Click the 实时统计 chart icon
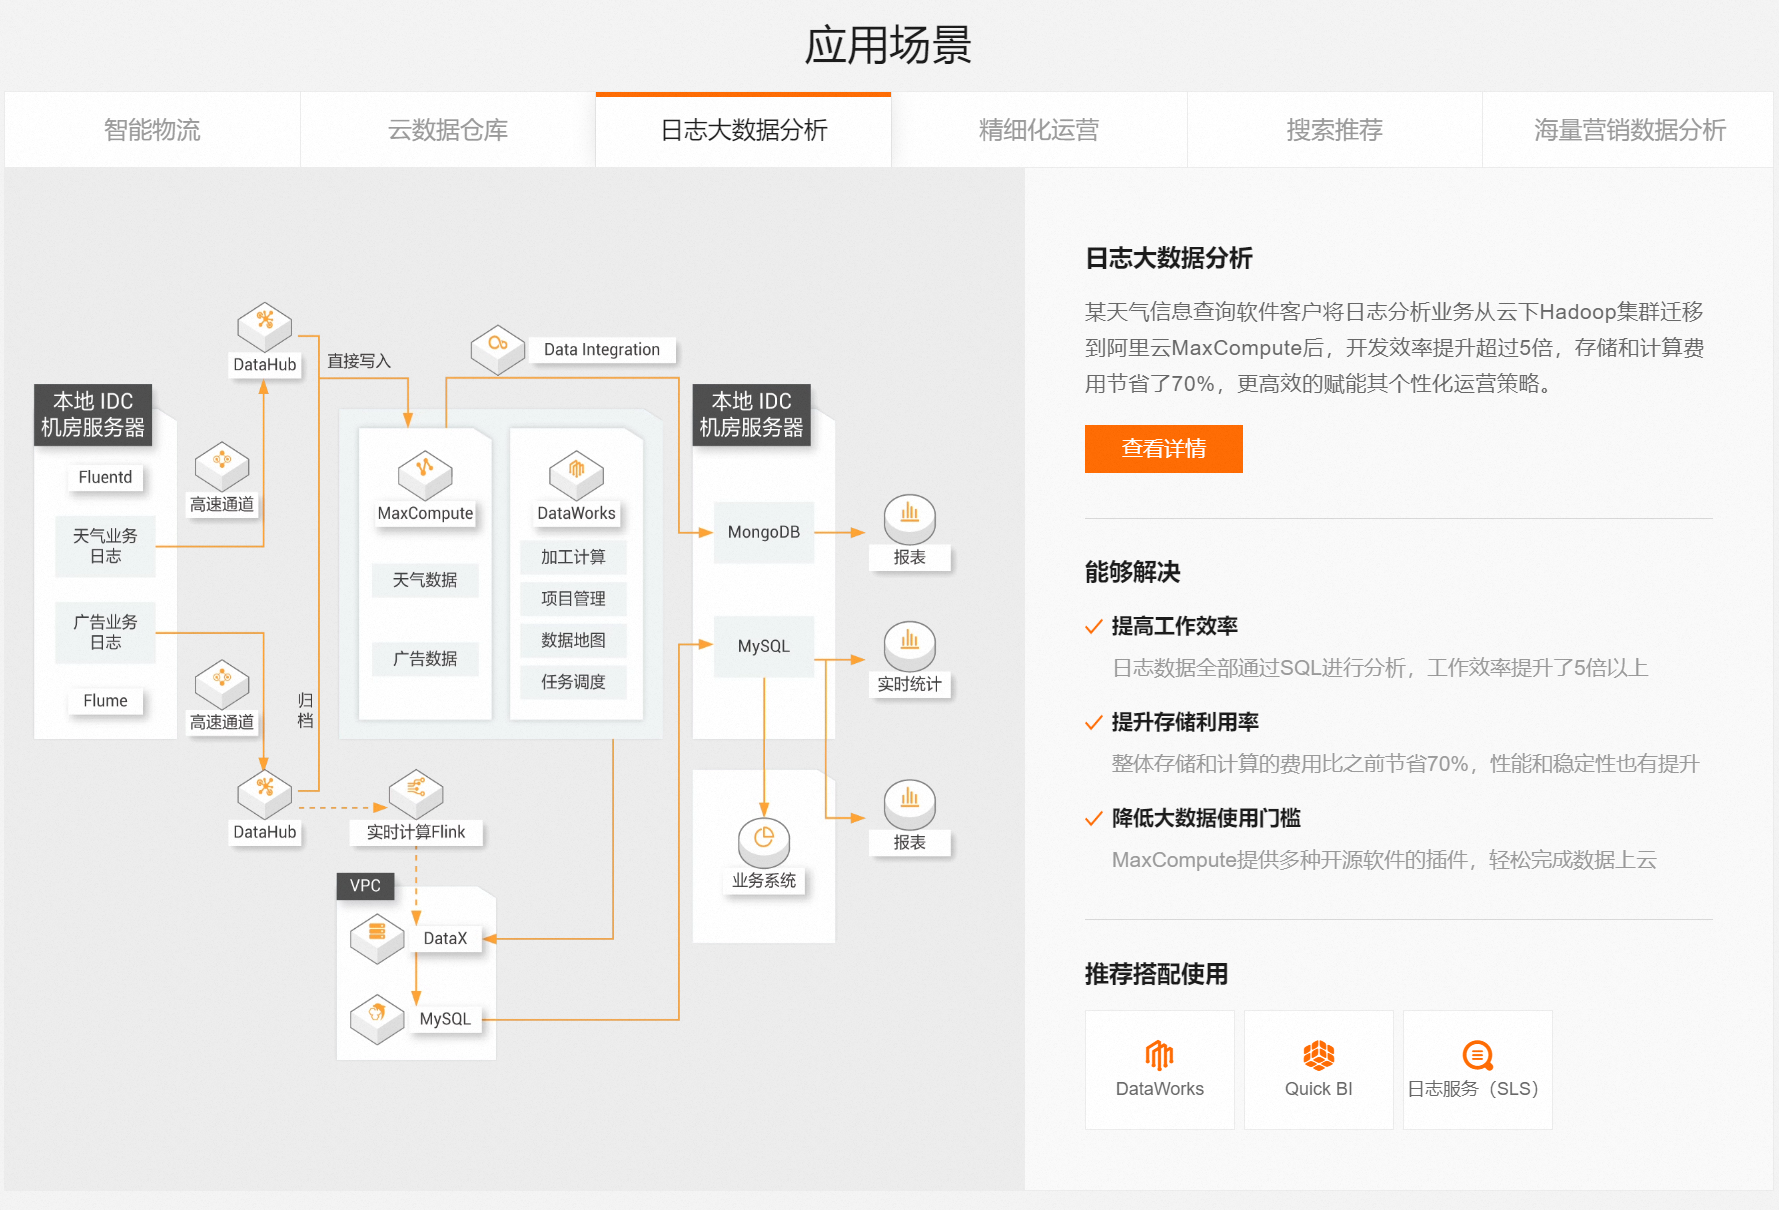1779x1210 pixels. (909, 647)
